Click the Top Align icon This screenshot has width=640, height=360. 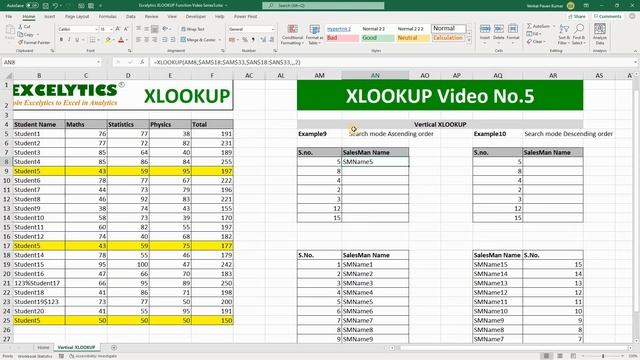(138, 29)
